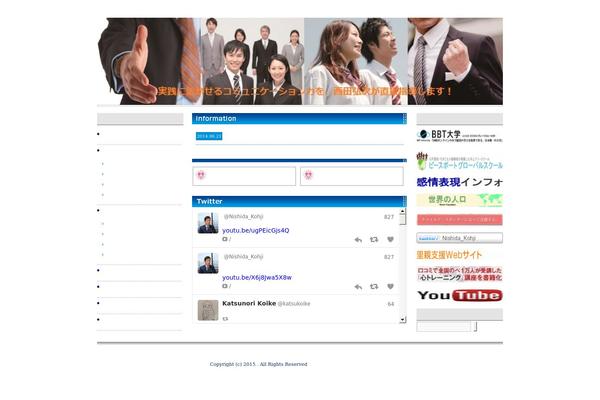600x400 pixels.
Task: Open the 里親支援Webサイト banner
Action: point(449,255)
